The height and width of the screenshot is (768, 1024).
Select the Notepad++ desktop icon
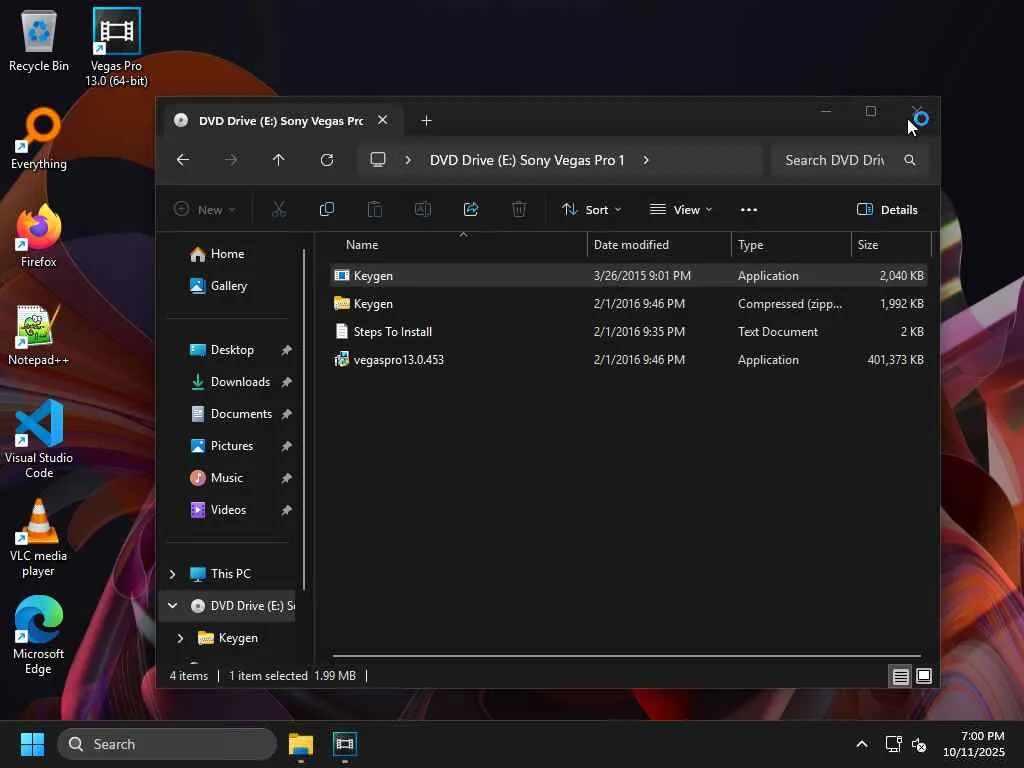39,334
